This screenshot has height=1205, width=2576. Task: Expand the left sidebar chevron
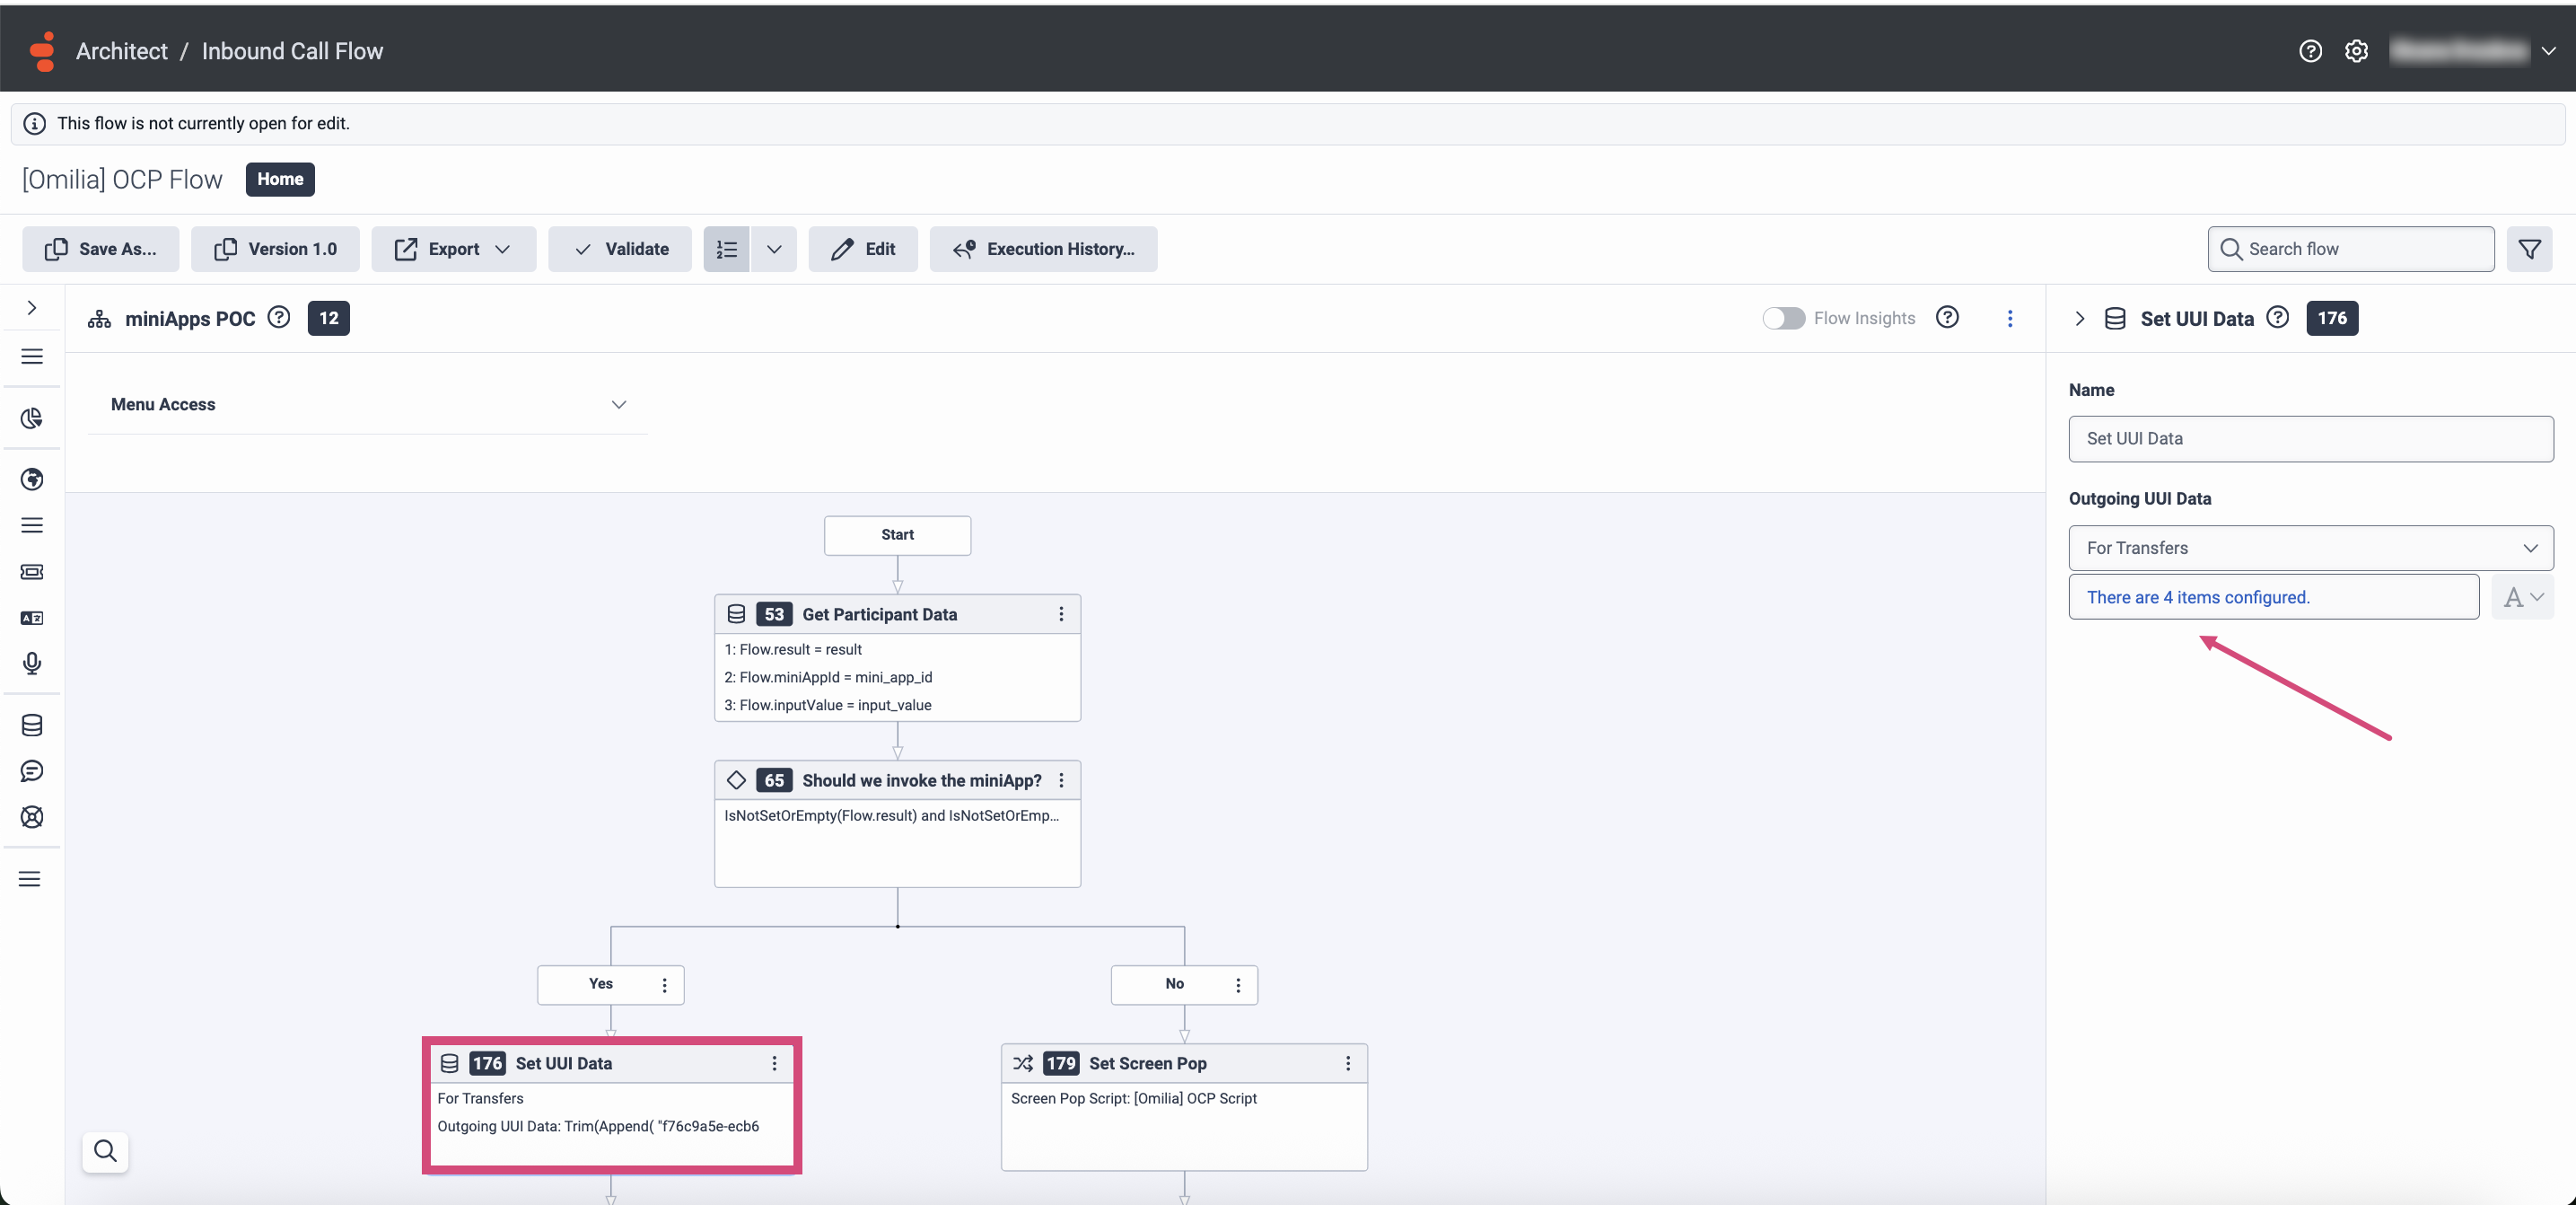32,308
